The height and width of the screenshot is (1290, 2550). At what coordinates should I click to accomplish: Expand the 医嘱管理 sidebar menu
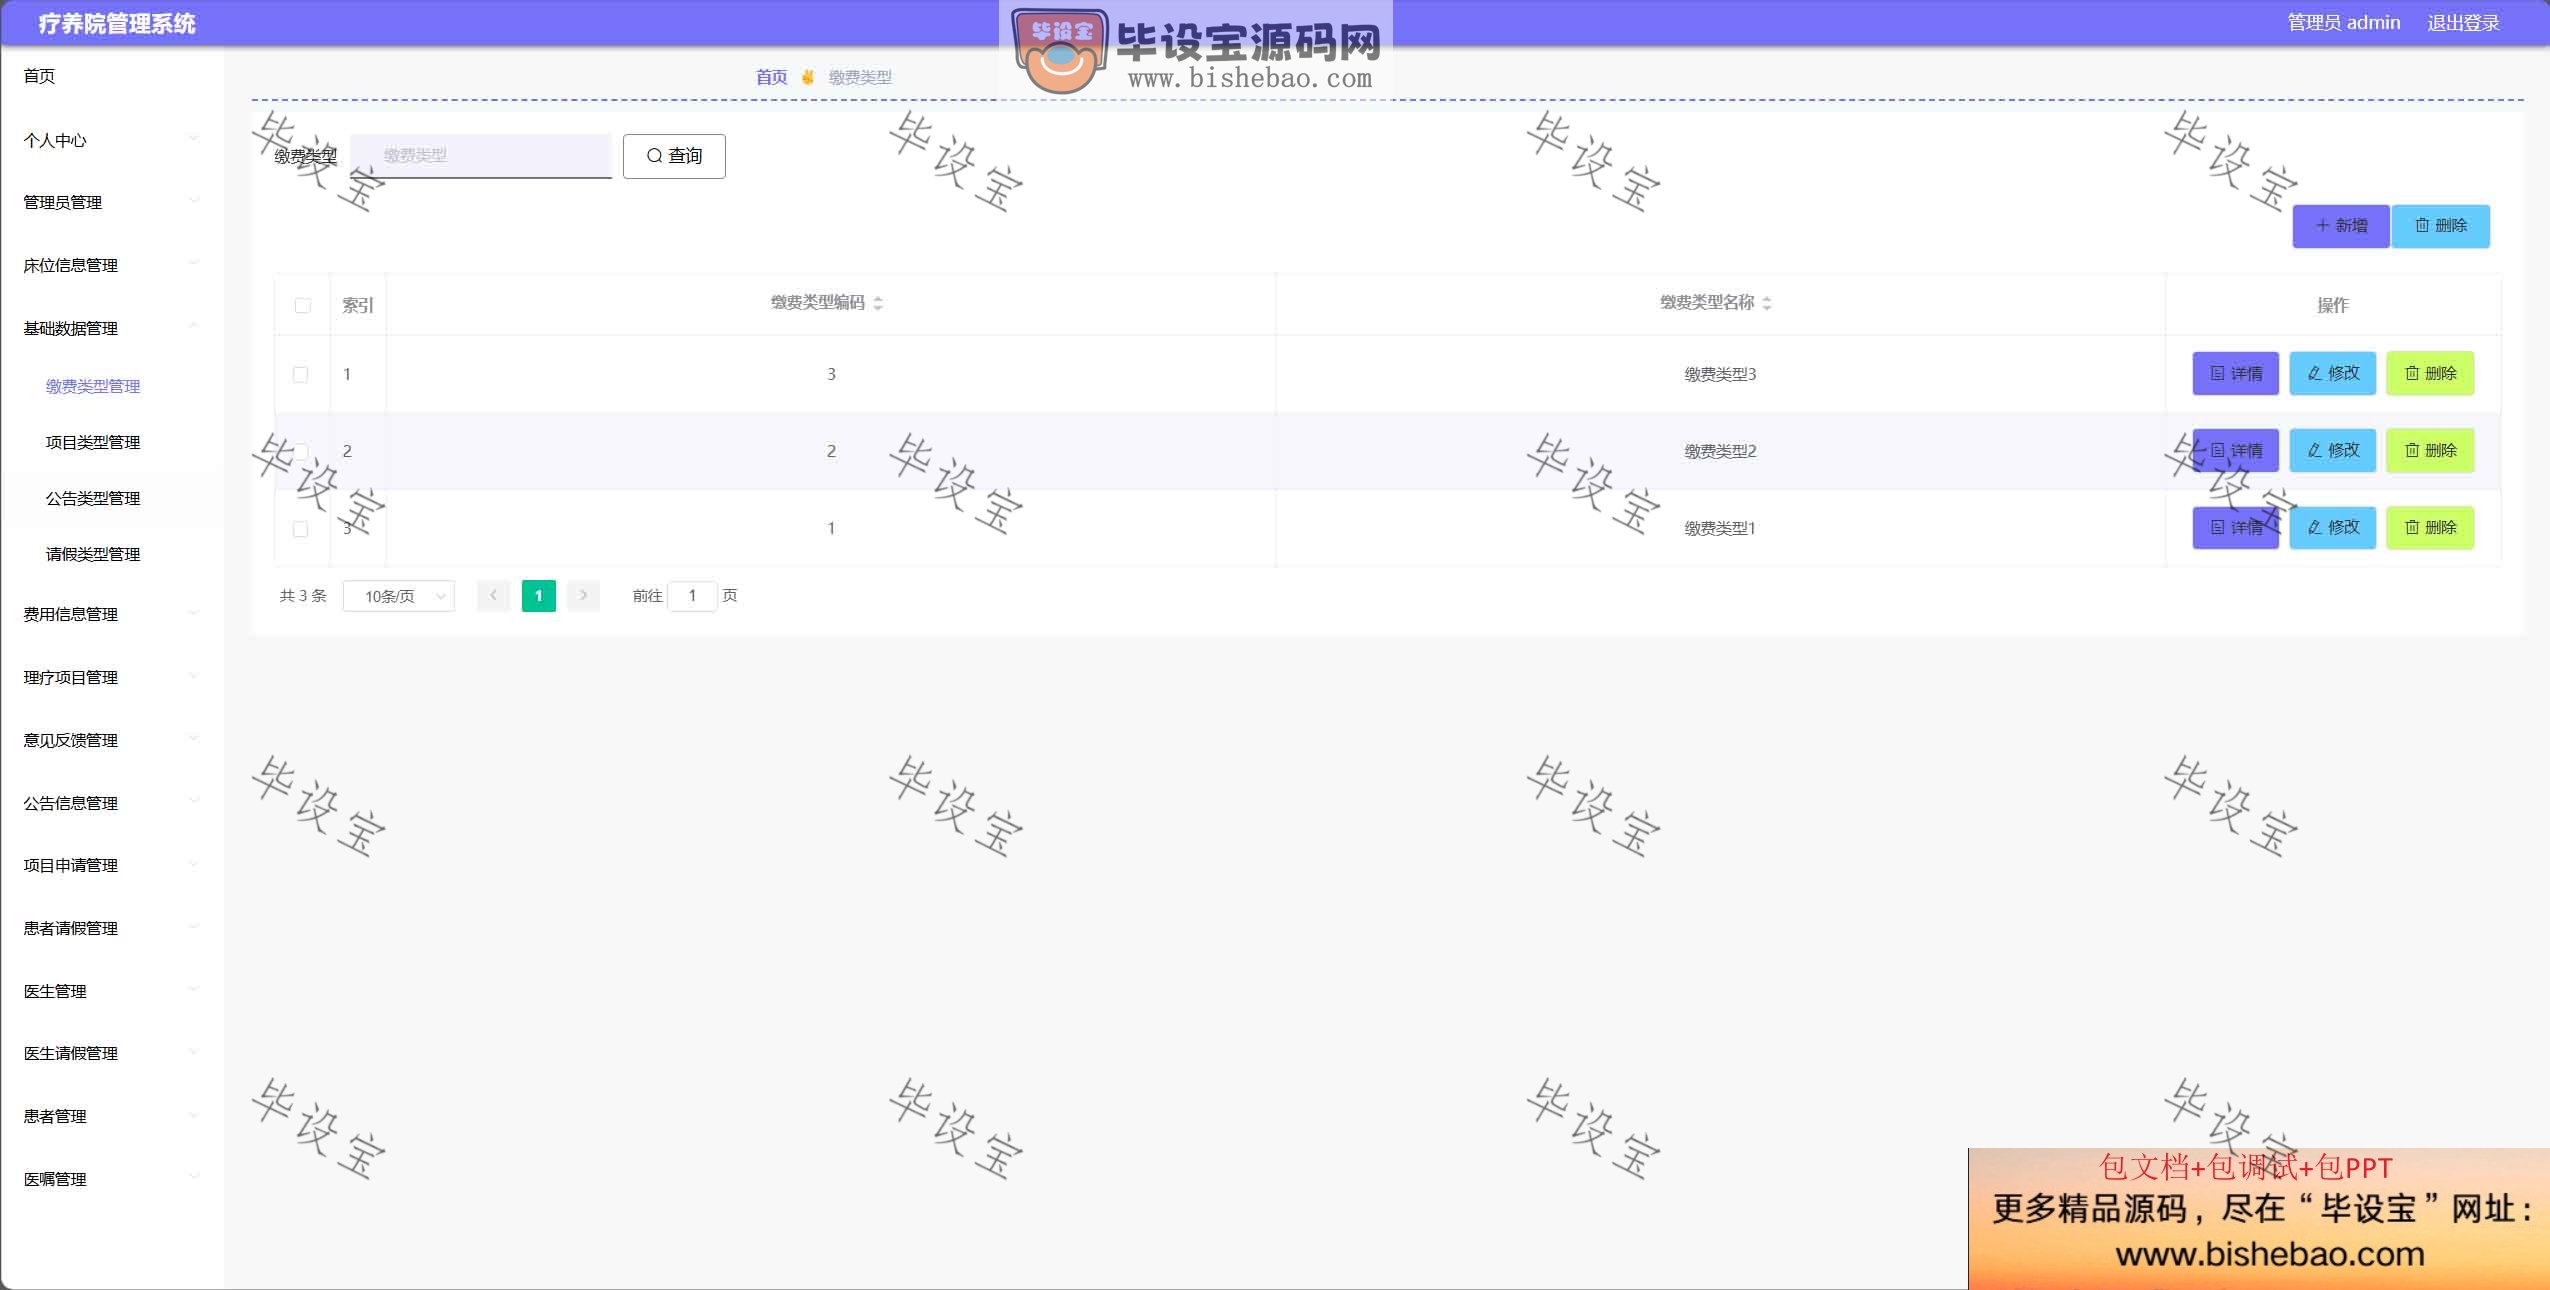point(112,1179)
